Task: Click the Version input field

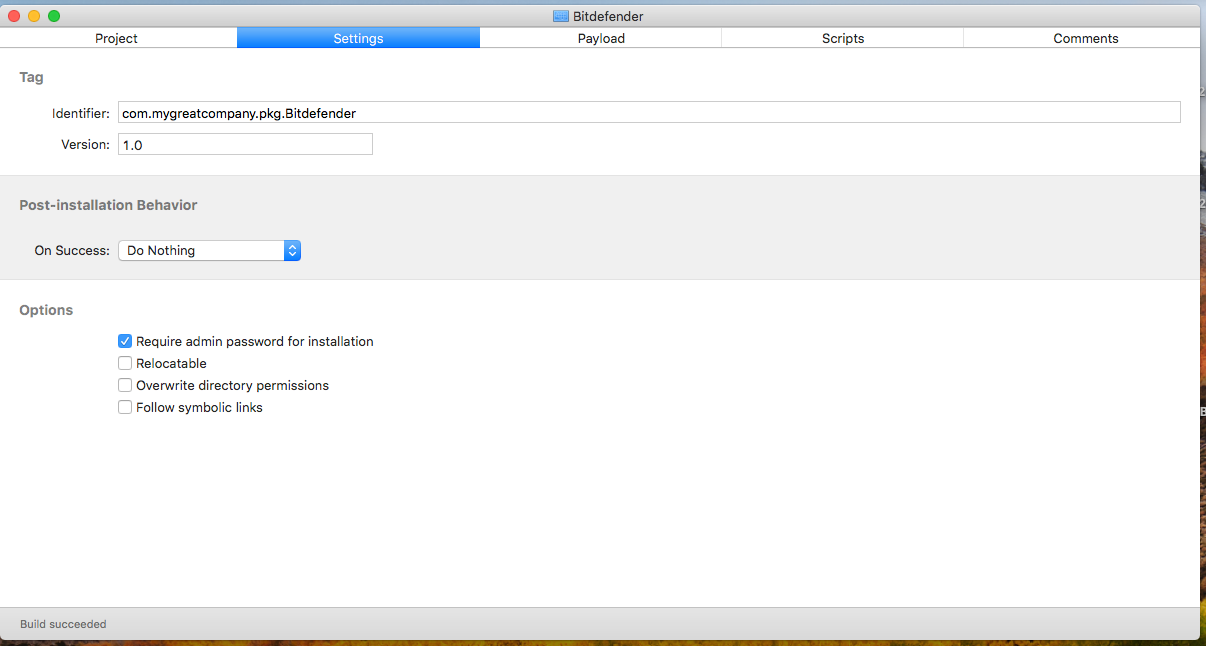Action: pyautogui.click(x=245, y=144)
